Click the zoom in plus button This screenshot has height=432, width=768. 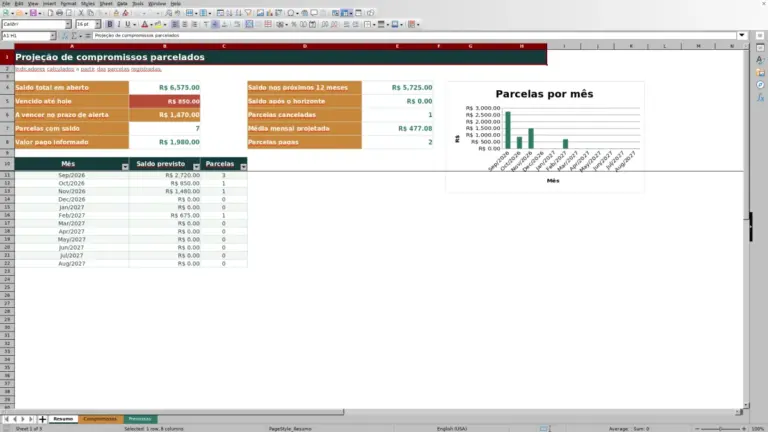coord(744,429)
